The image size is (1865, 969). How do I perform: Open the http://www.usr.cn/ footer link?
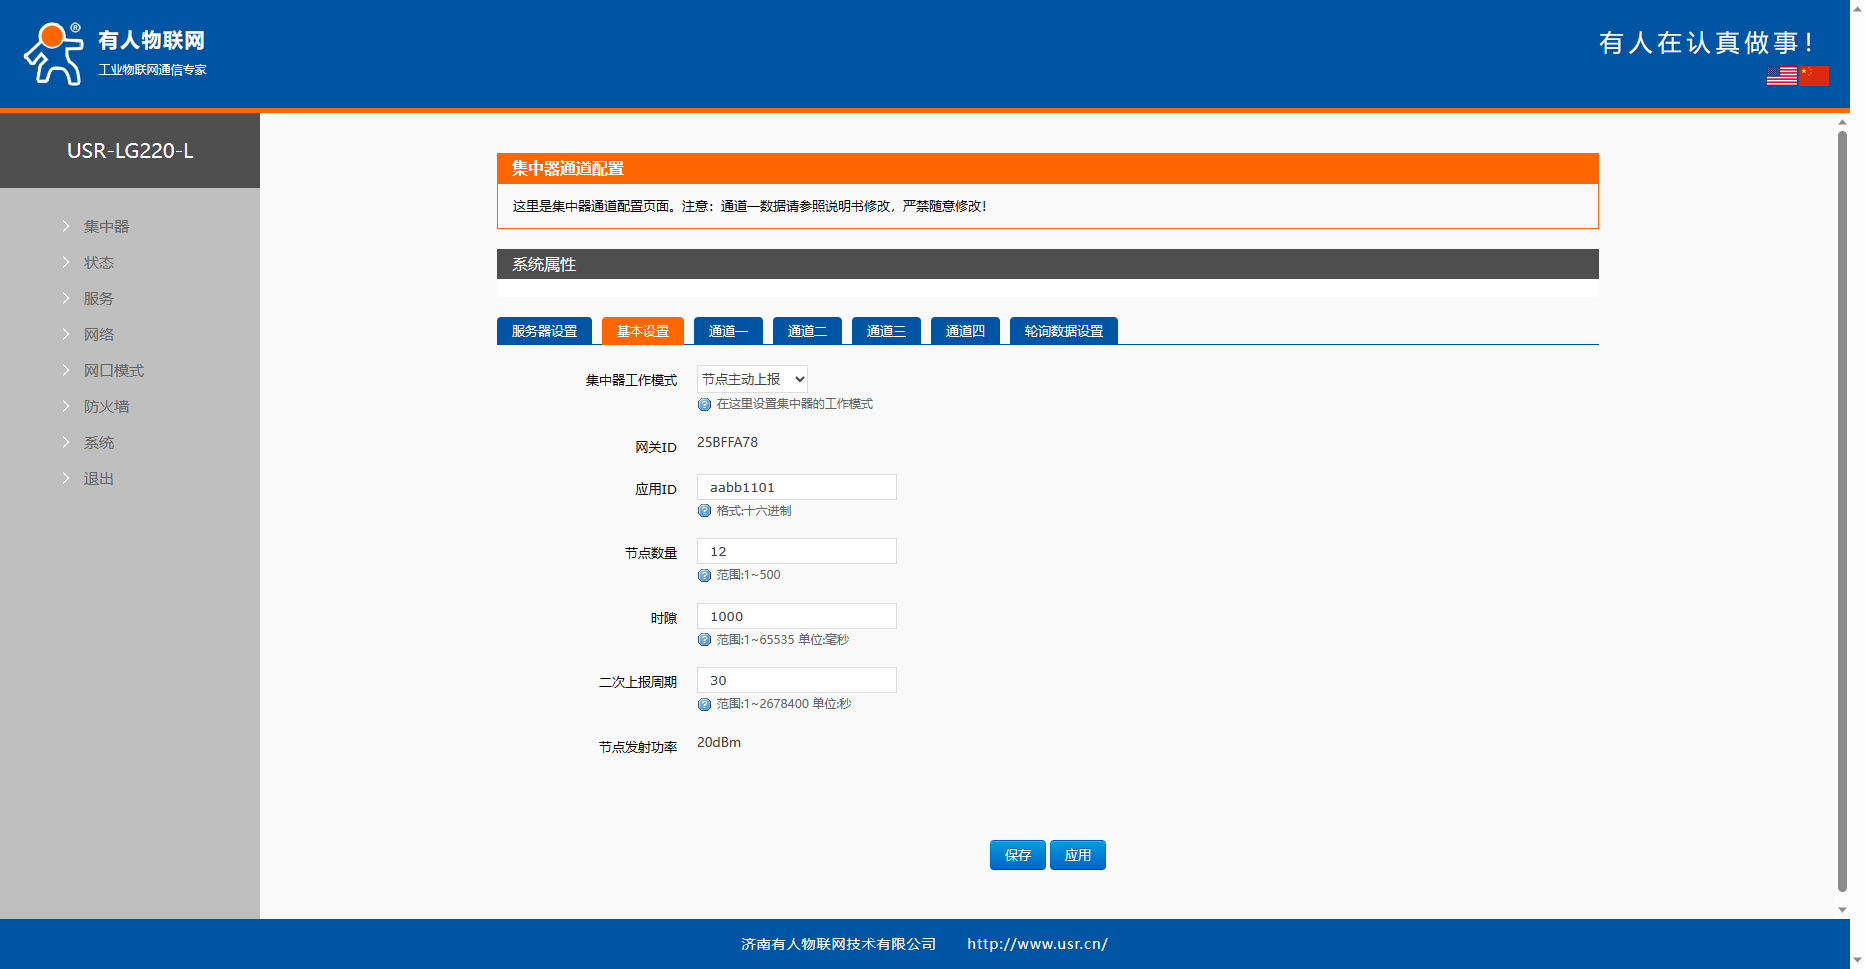tap(1037, 944)
